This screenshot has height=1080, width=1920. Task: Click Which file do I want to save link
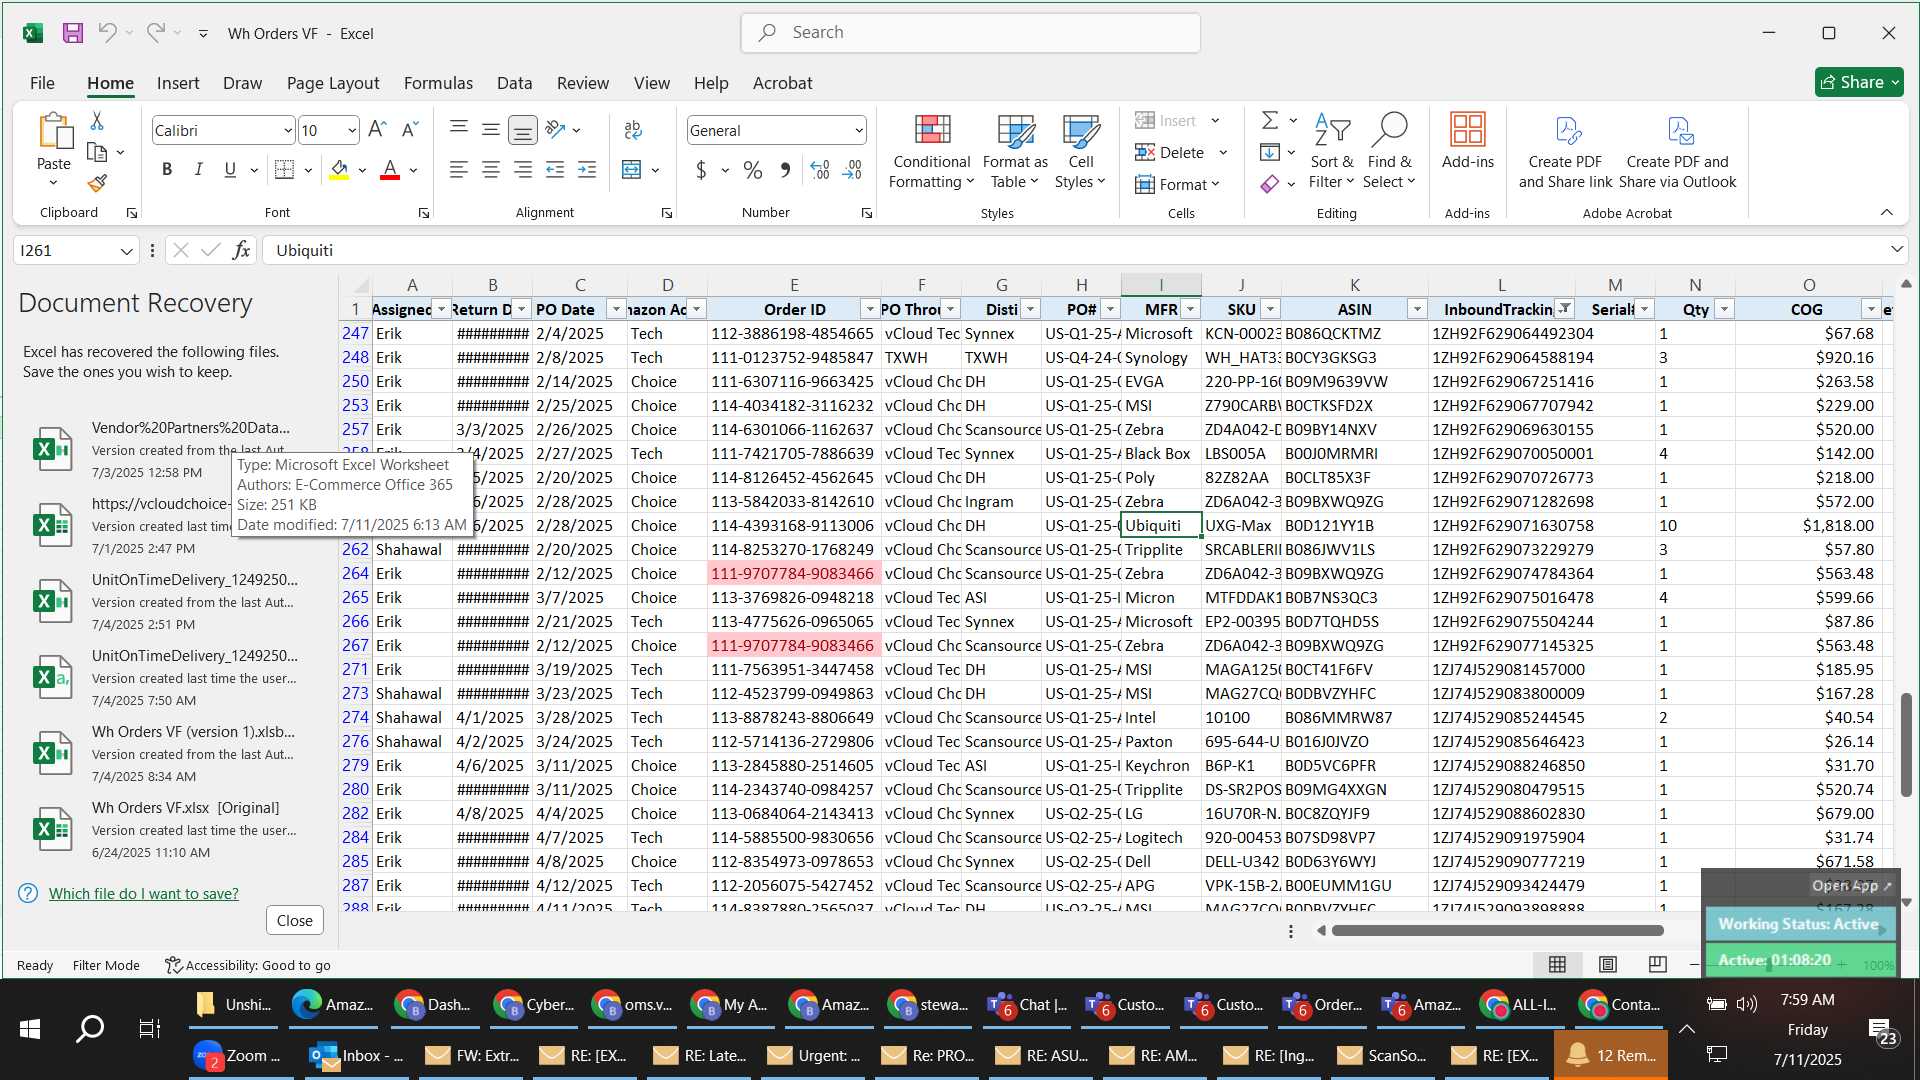point(144,893)
